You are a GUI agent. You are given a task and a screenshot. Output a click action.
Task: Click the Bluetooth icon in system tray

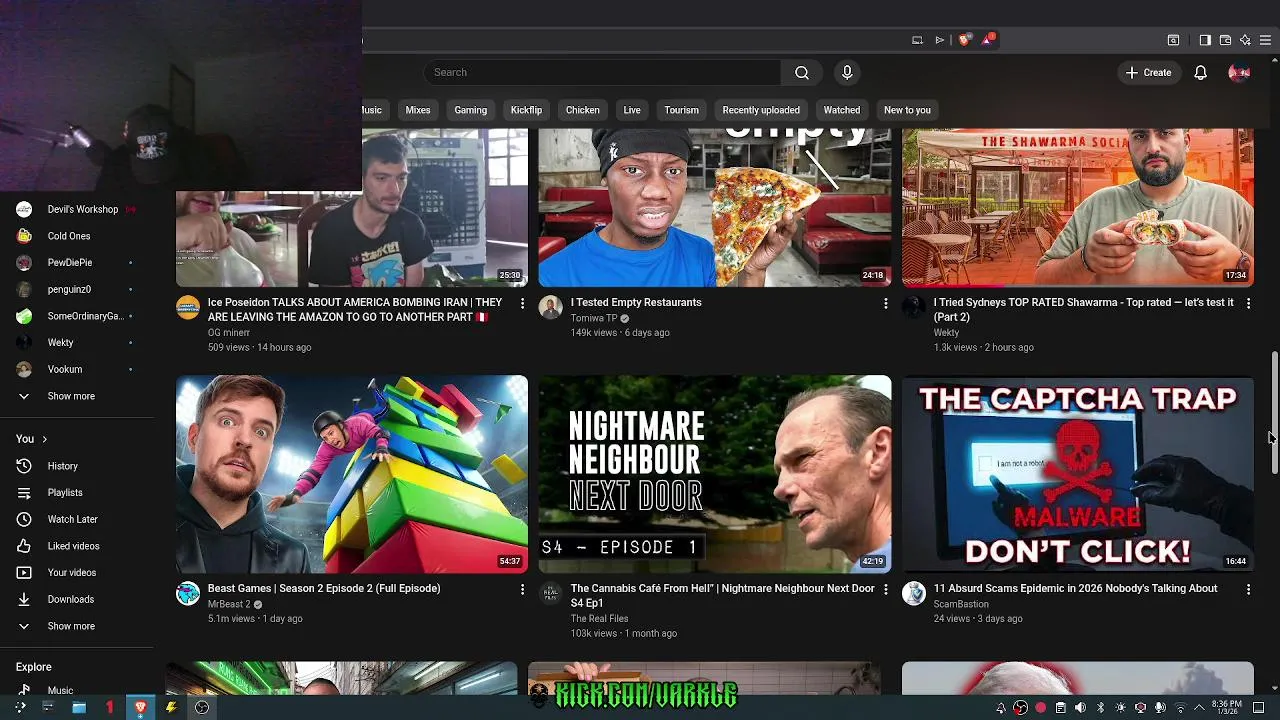click(x=1100, y=708)
